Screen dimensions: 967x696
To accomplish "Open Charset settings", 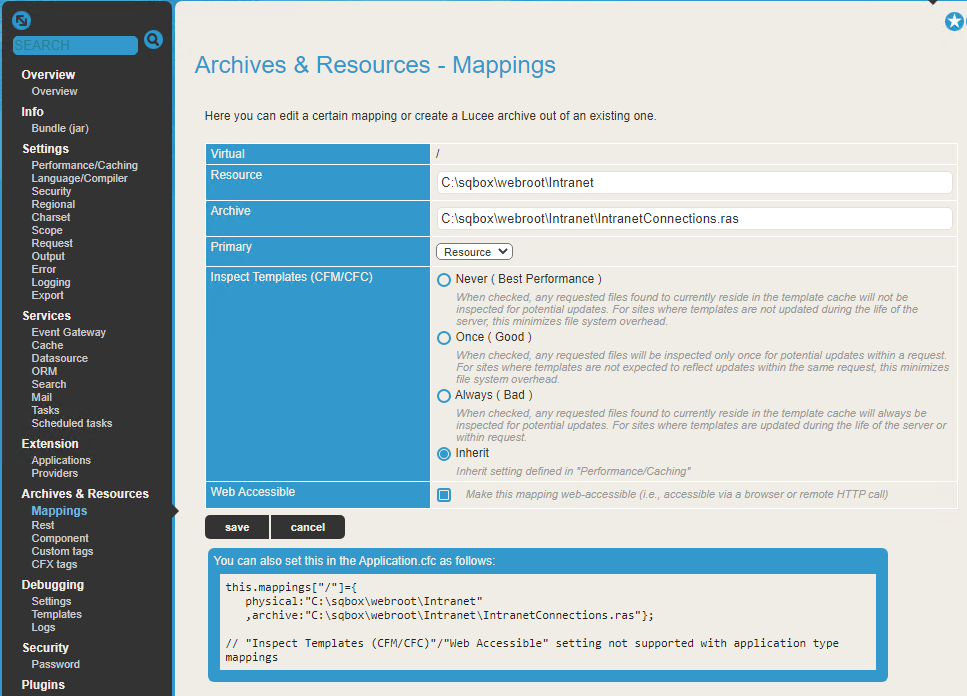I will [51, 217].
